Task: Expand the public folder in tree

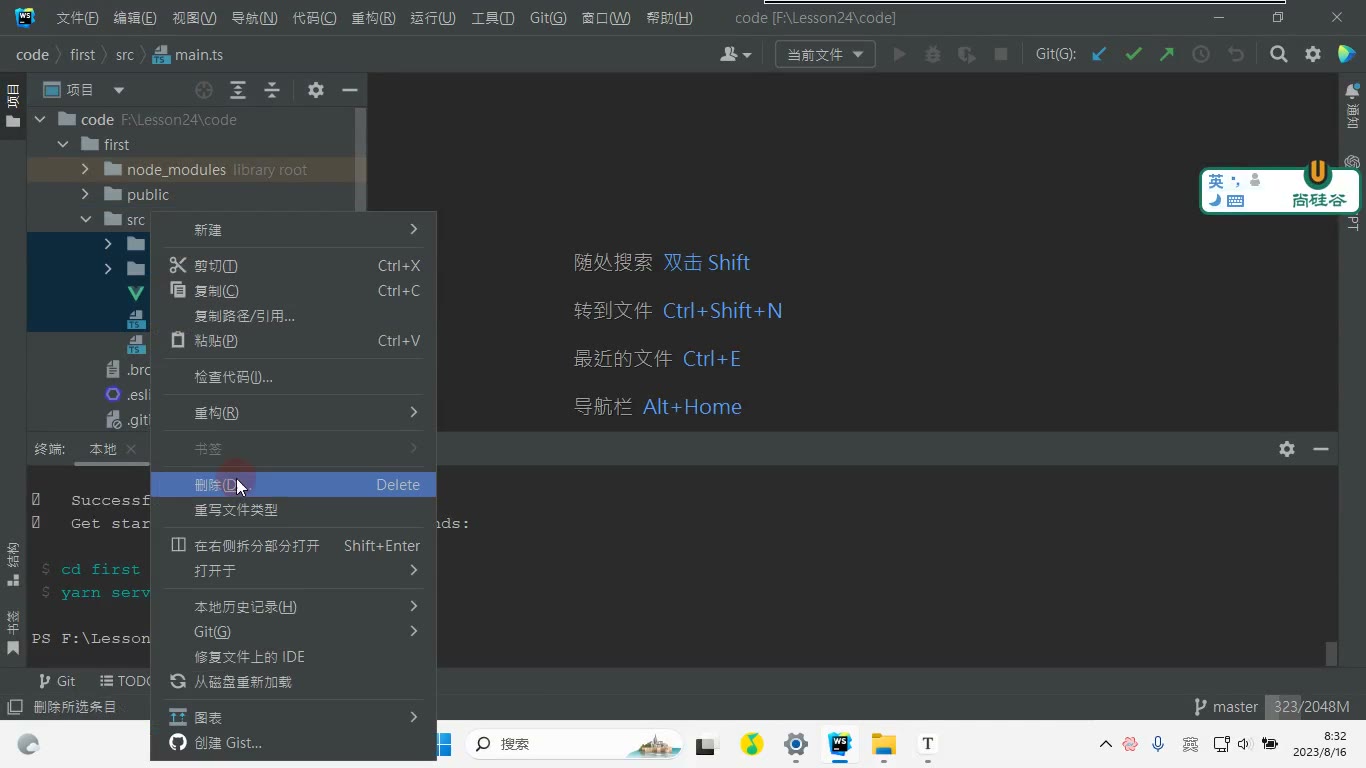Action: [85, 194]
